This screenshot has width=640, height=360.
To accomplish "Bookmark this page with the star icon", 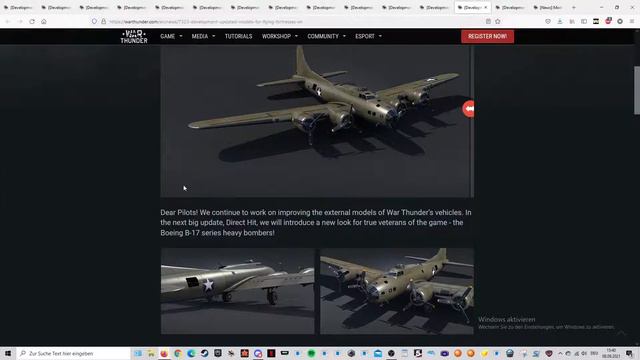I will tap(498, 21).
